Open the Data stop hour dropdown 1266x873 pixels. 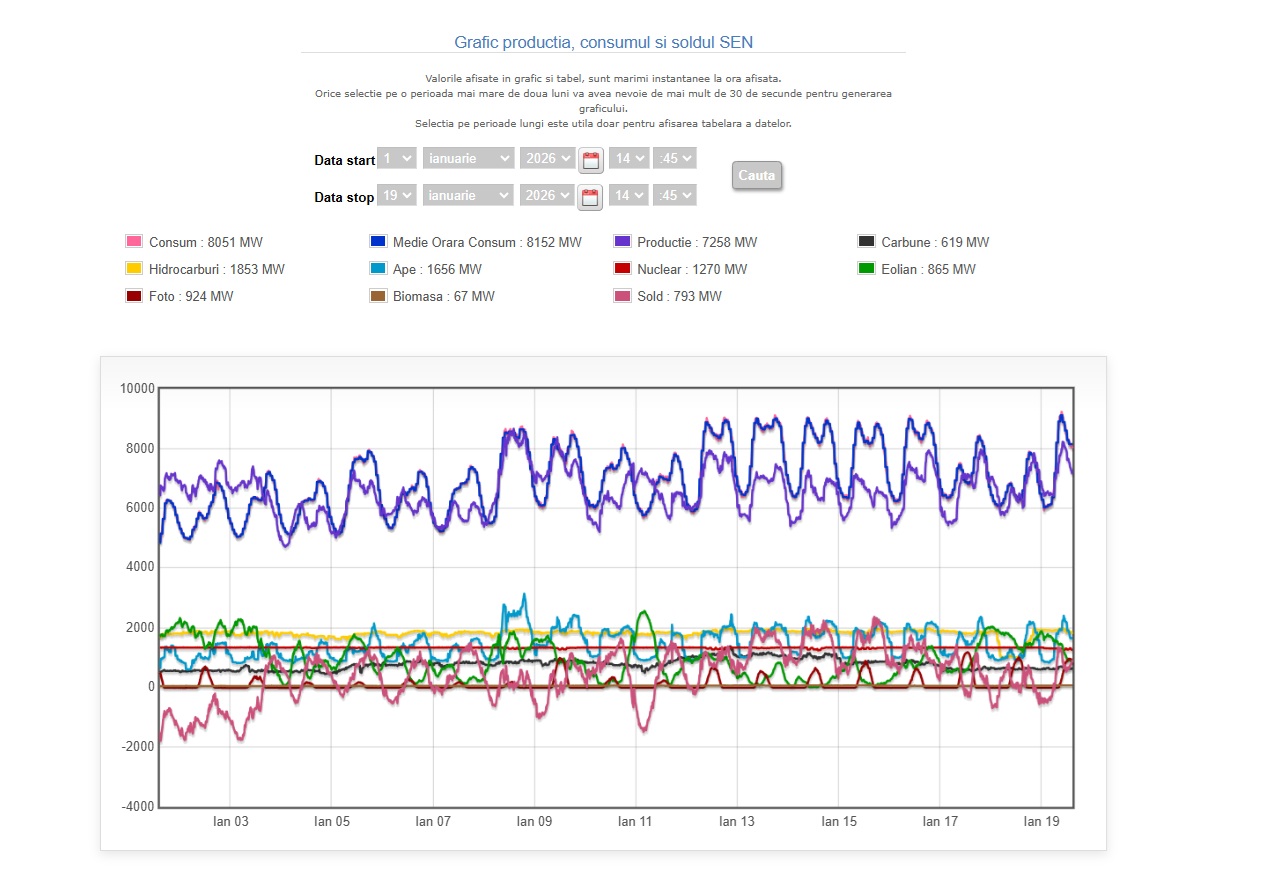[629, 195]
